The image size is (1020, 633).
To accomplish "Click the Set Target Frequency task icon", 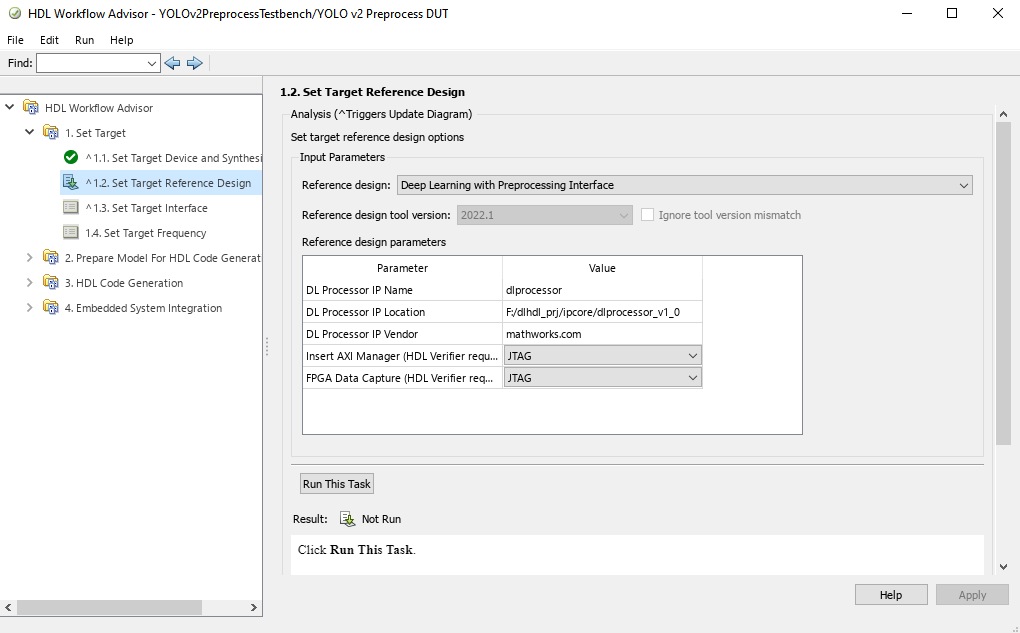I will (x=70, y=233).
